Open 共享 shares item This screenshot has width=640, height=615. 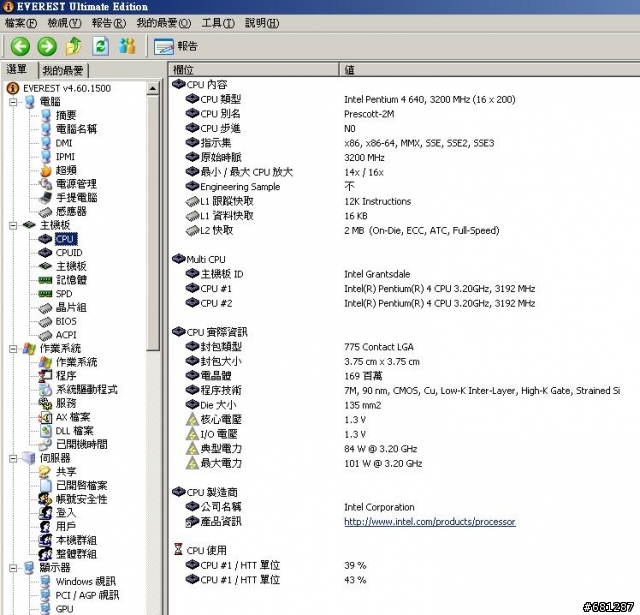pyautogui.click(x=66, y=472)
